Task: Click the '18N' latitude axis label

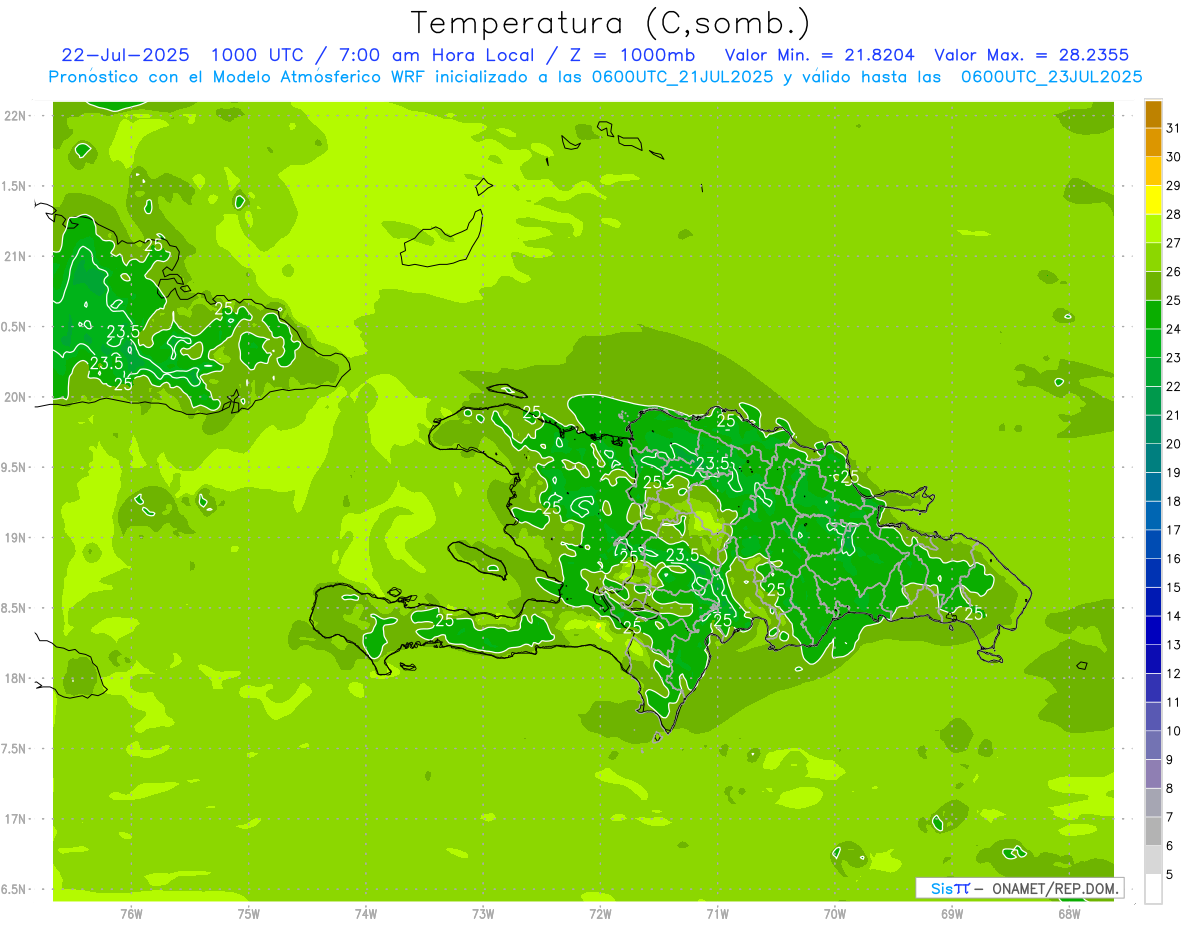Action: [x=15, y=678]
